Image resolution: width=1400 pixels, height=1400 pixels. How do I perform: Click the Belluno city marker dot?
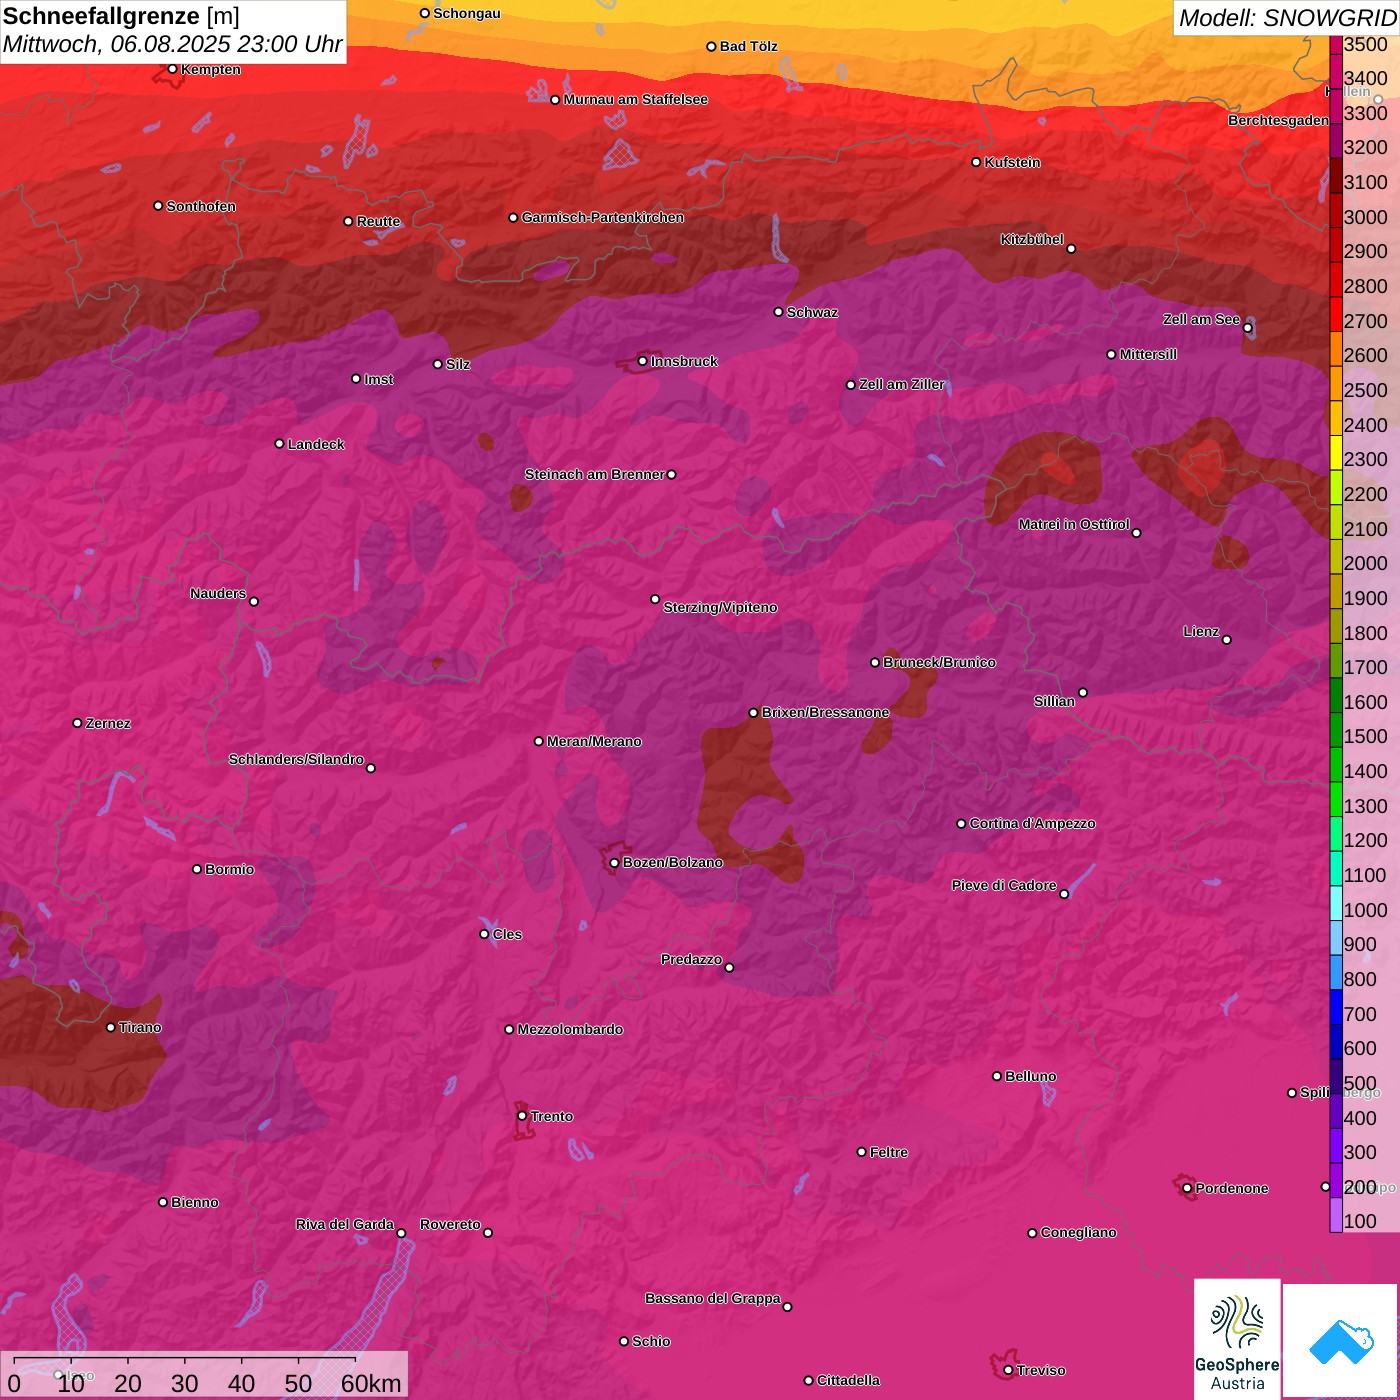(x=997, y=1076)
